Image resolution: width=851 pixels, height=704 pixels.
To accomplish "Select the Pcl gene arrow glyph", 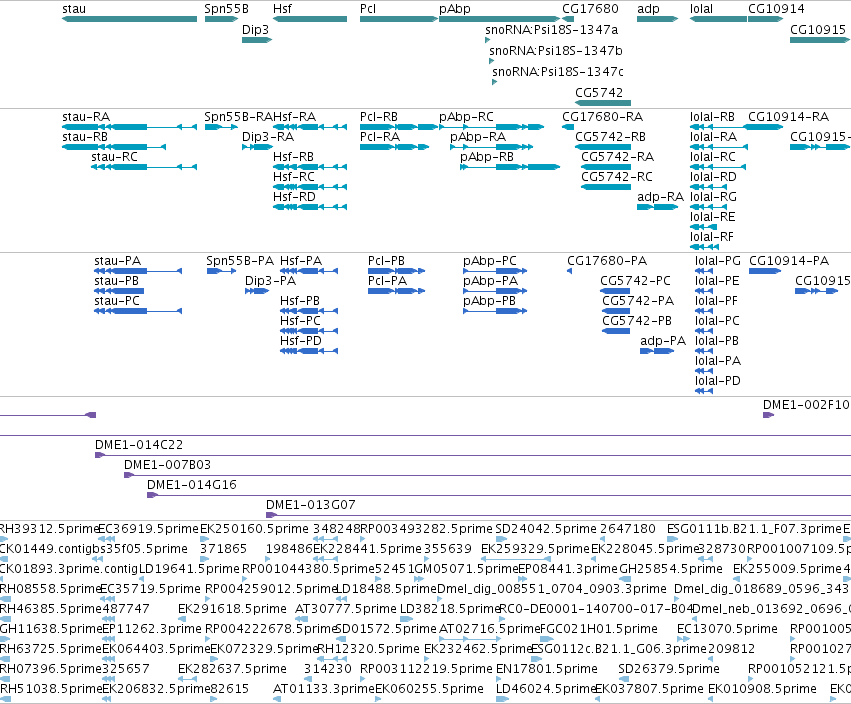I will point(399,19).
